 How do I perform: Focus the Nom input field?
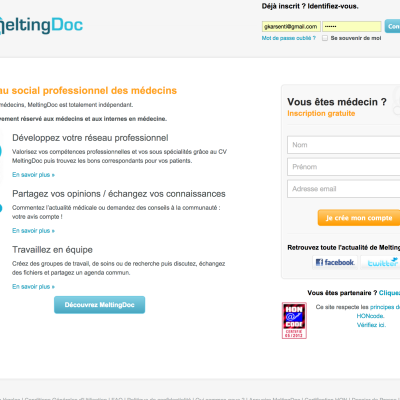click(x=344, y=145)
